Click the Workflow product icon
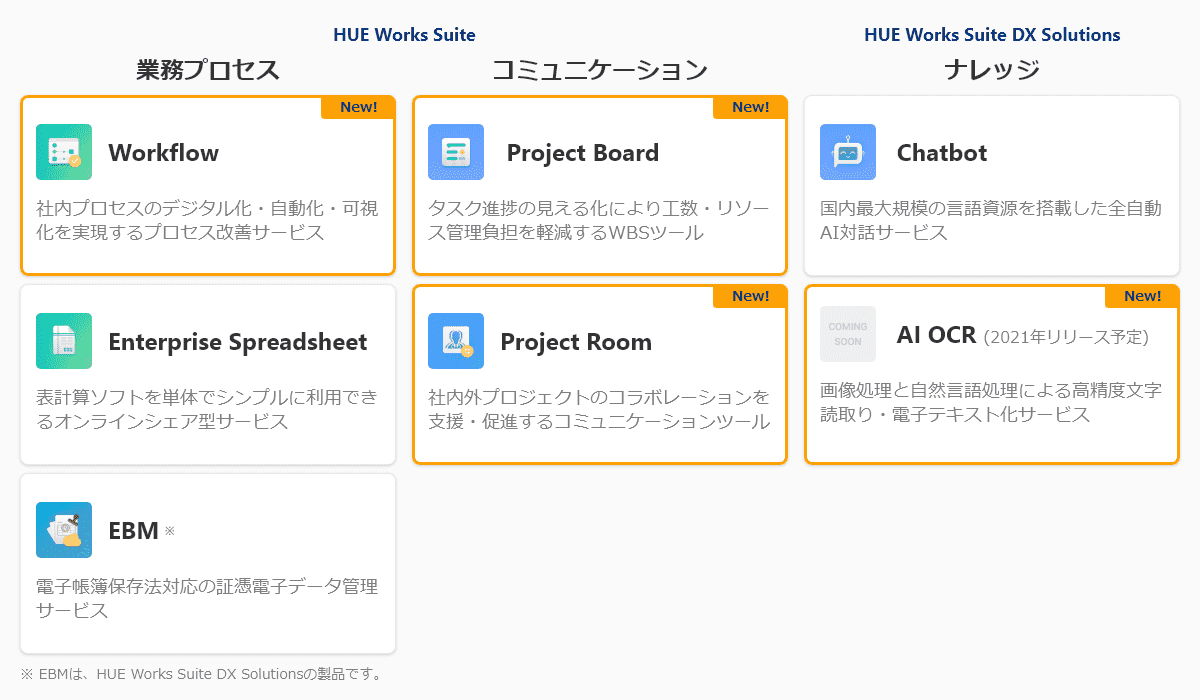 64,152
